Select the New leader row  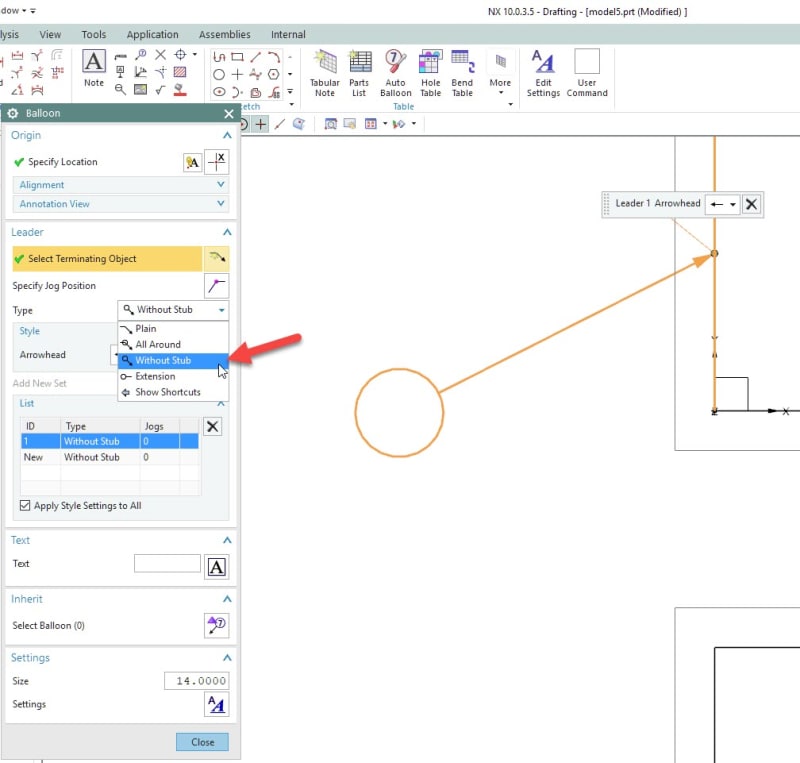(x=110, y=457)
